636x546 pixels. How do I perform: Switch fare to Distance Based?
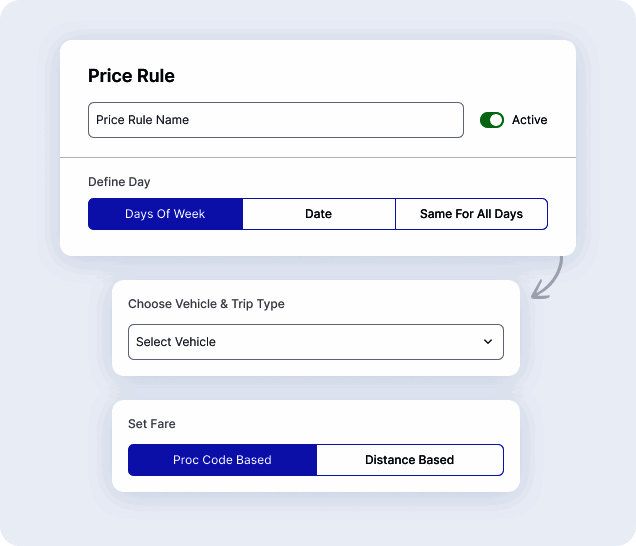pyautogui.click(x=409, y=460)
